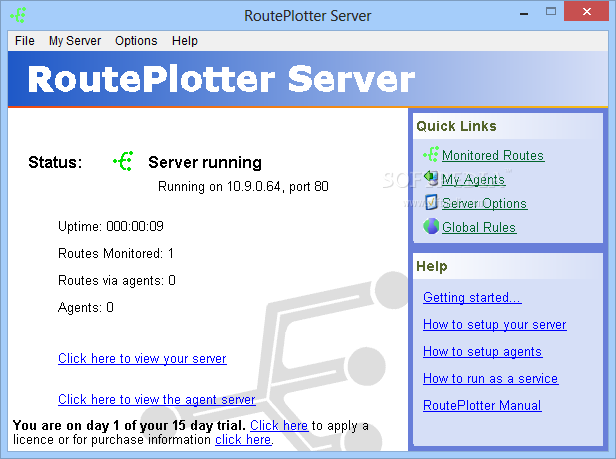Open the My Server menu
The height and width of the screenshot is (459, 616).
coord(75,41)
